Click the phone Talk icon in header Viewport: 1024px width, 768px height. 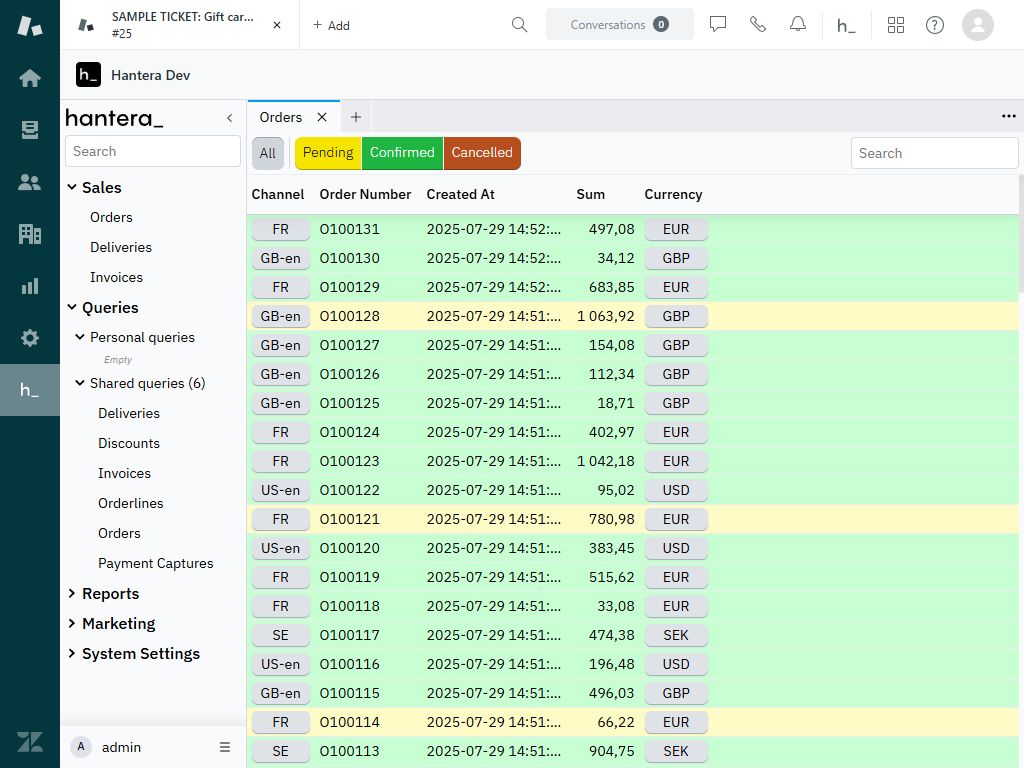(757, 25)
